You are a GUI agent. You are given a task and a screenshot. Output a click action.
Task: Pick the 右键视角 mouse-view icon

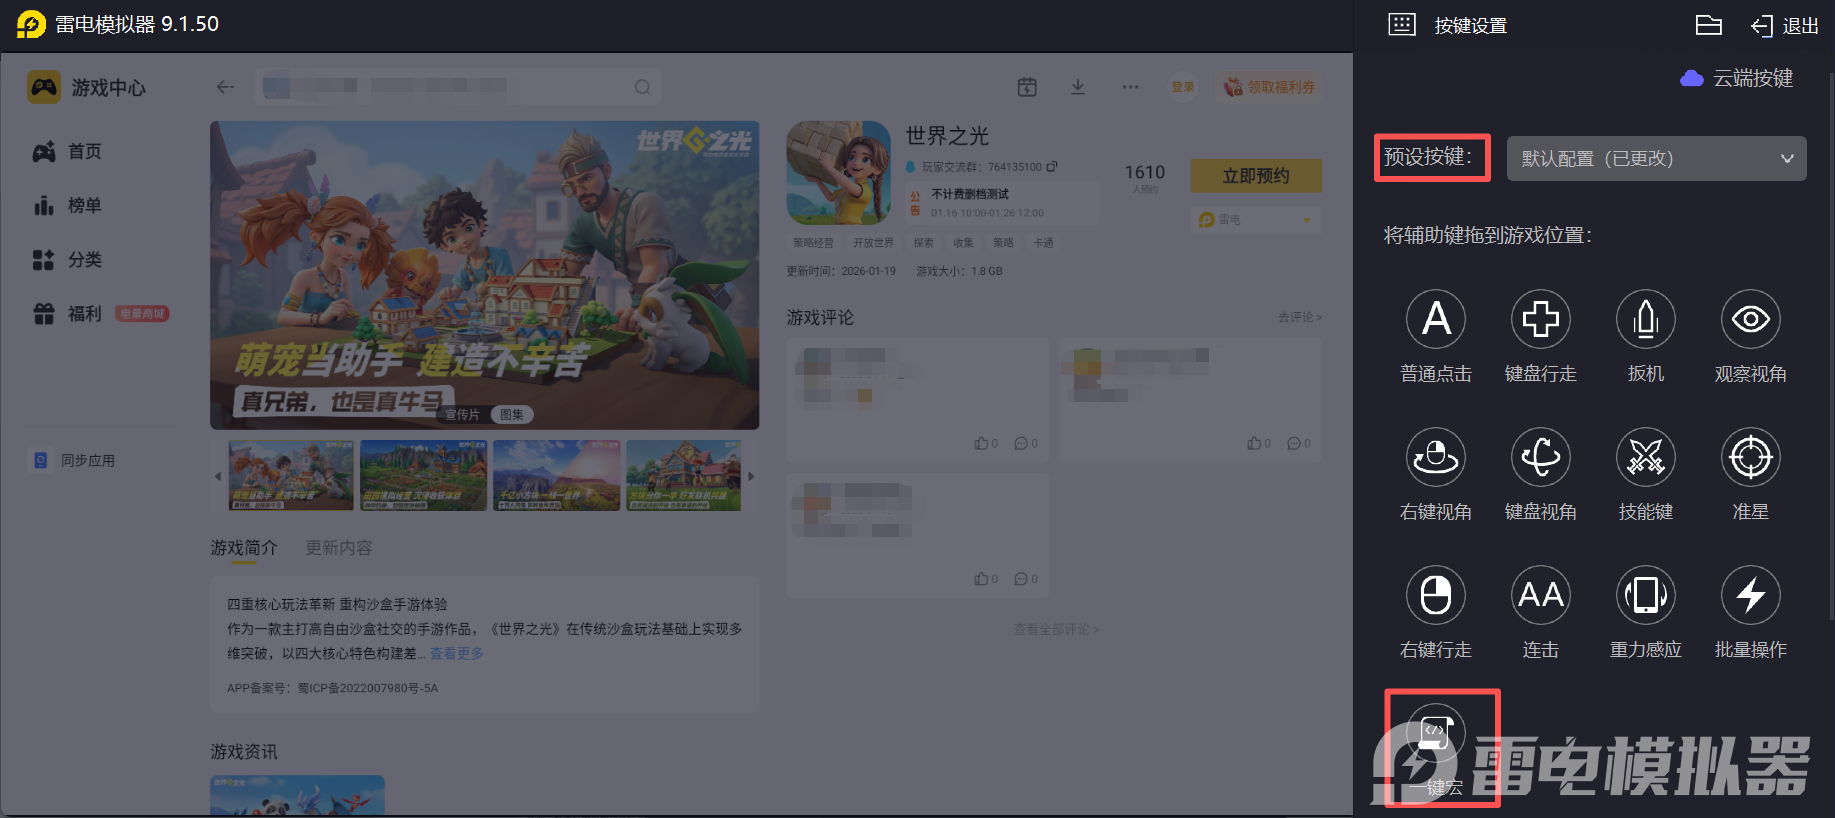1436,457
